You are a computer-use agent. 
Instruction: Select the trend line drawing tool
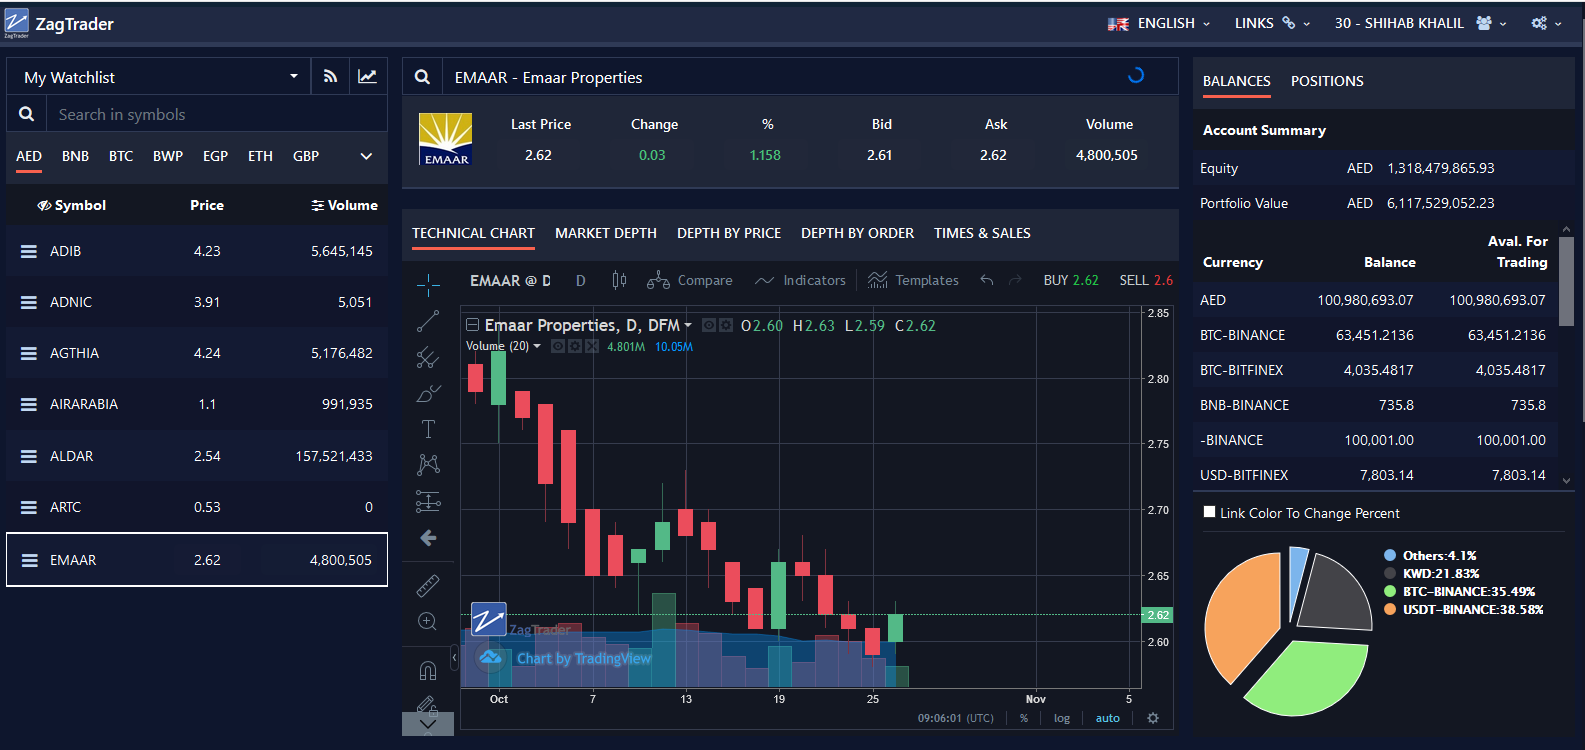point(428,321)
